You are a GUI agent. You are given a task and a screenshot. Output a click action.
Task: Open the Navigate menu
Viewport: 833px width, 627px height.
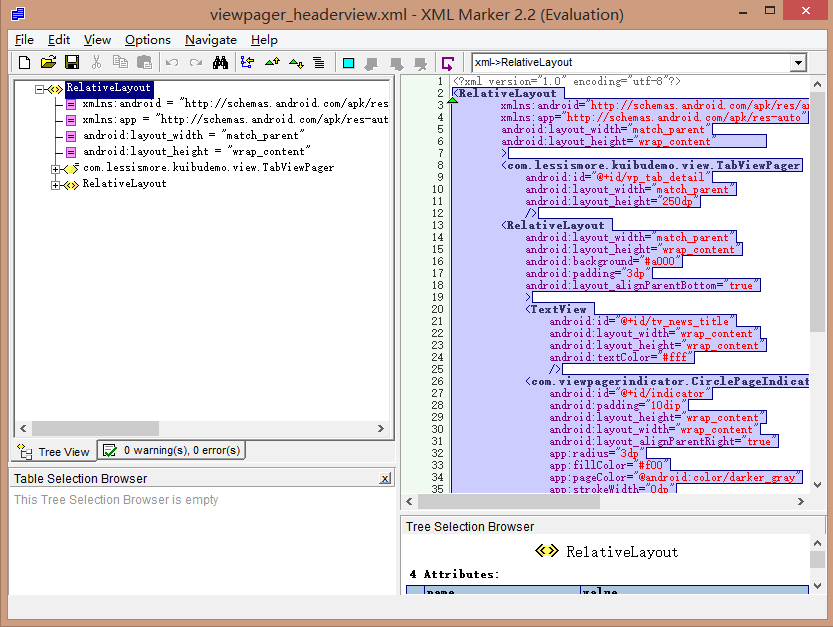coord(210,40)
